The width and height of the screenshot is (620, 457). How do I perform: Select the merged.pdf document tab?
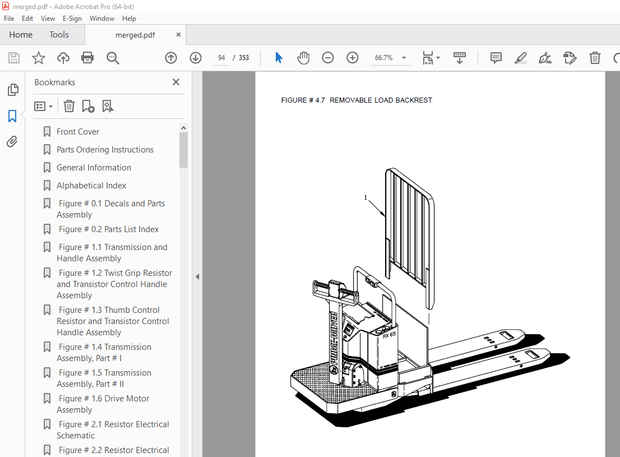(135, 35)
